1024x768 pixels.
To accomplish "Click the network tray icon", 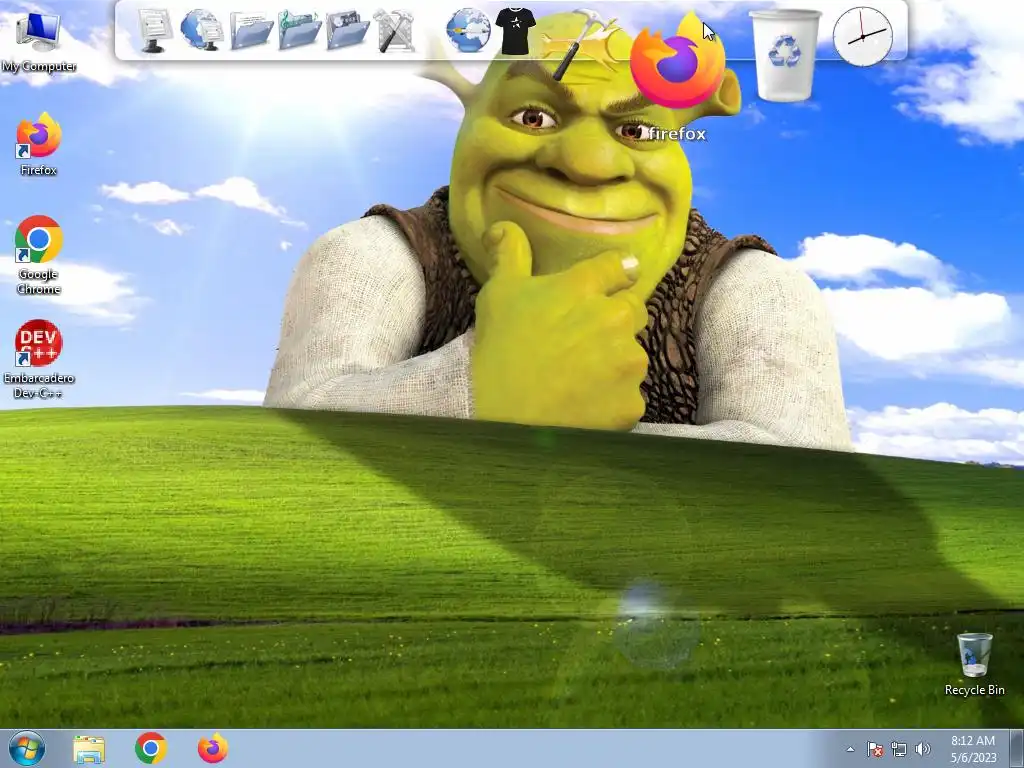I will 899,749.
